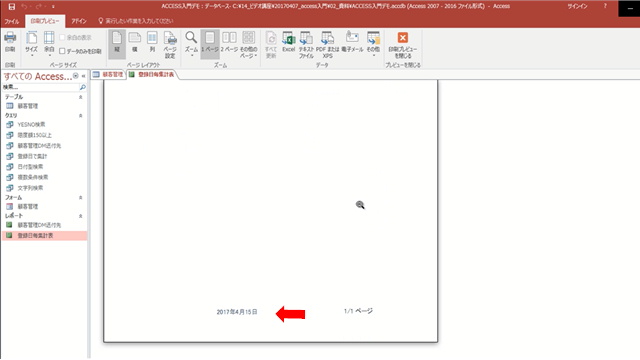Click the 検索 search box in navigation pane
640x360 pixels.
click(x=41, y=87)
